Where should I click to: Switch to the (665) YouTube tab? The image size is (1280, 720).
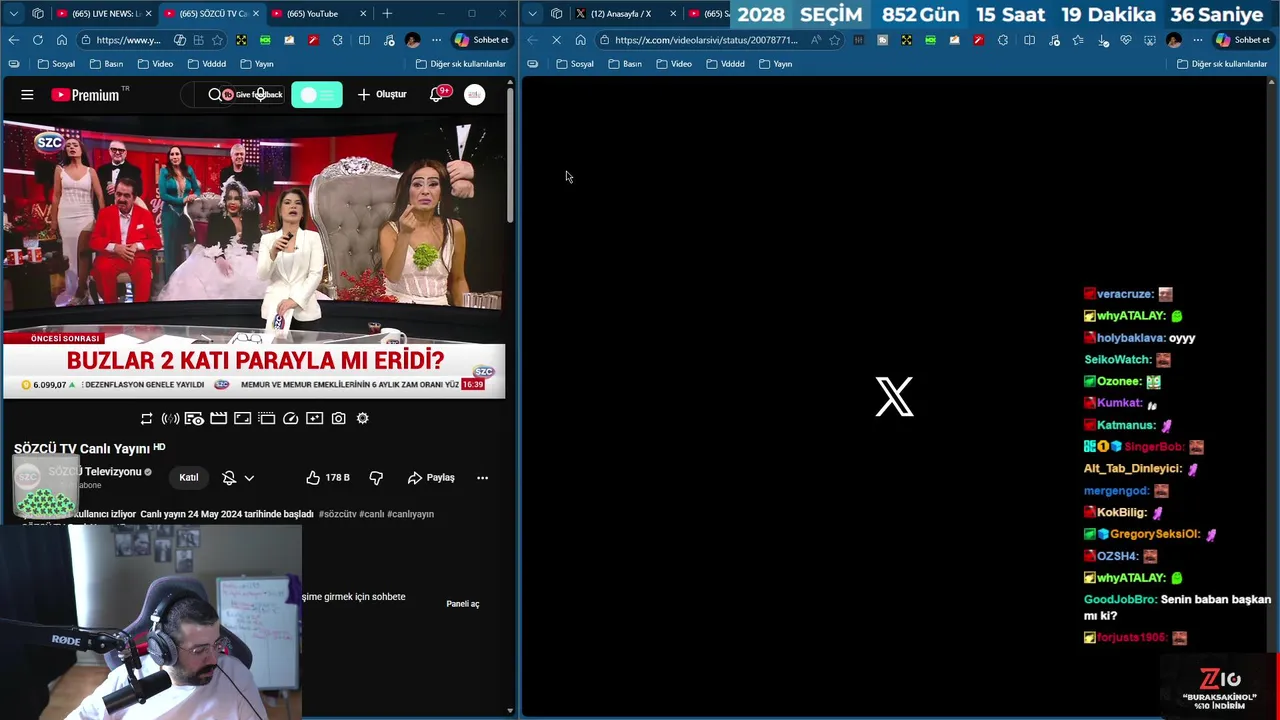pos(318,14)
